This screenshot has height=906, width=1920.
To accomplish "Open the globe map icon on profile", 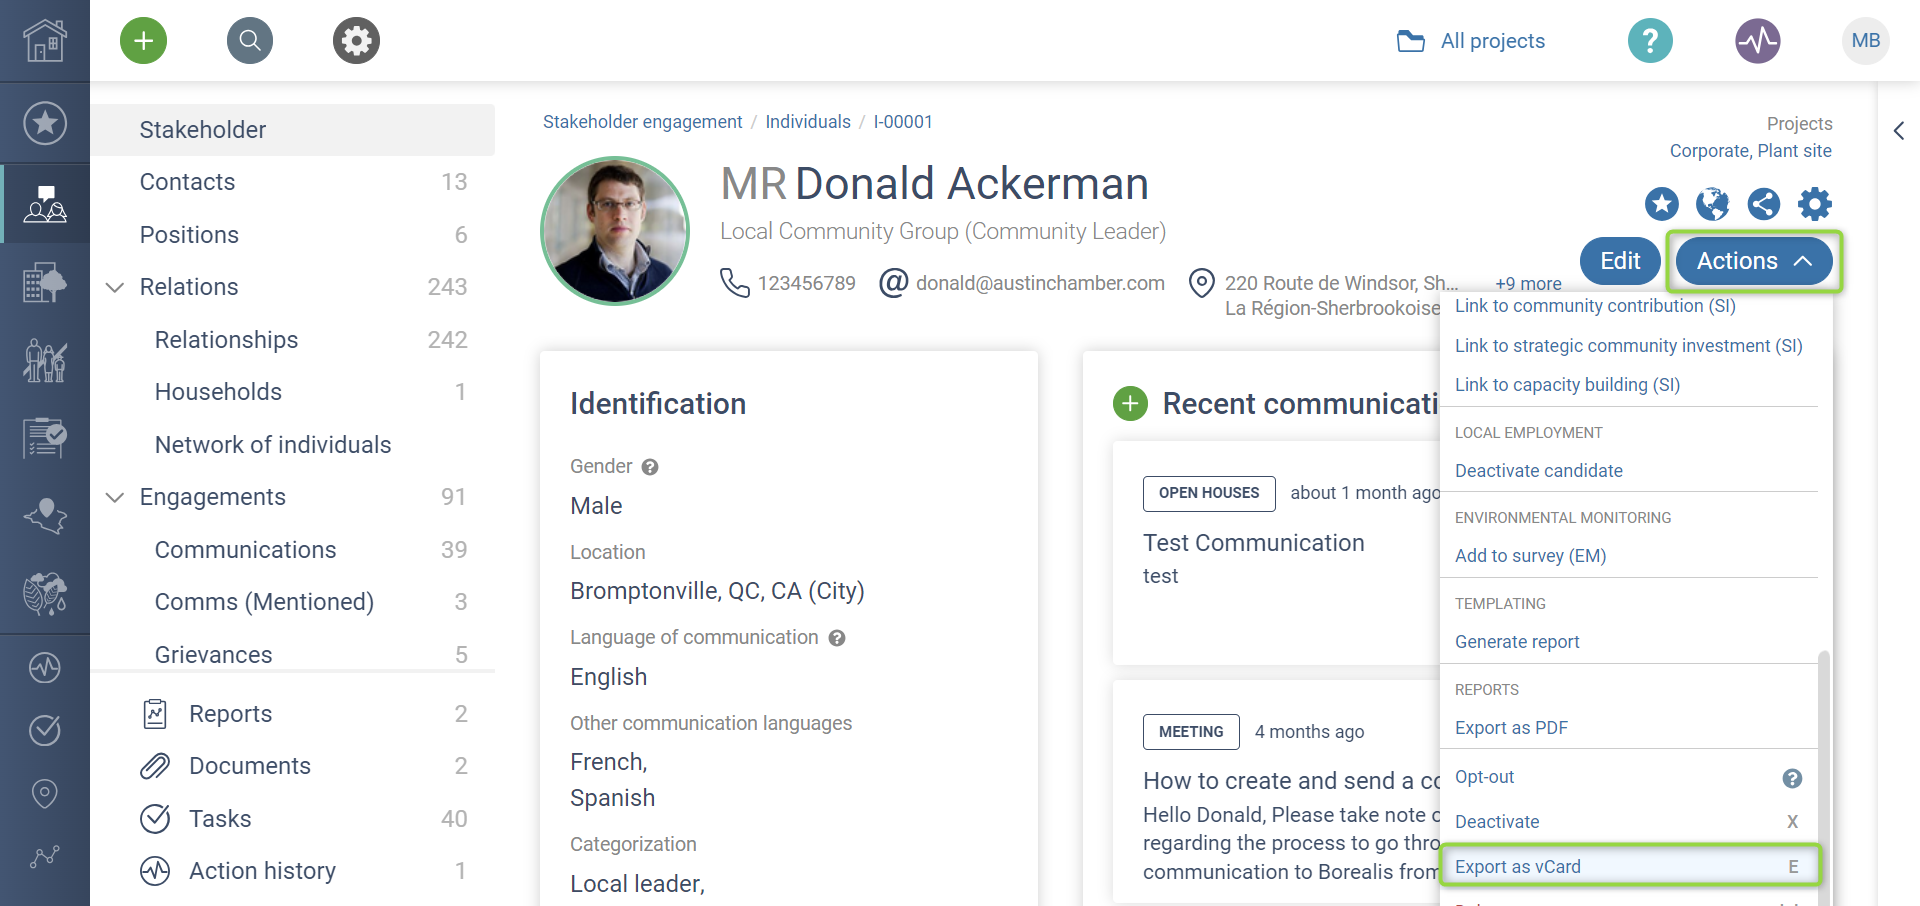I will pos(1712,204).
